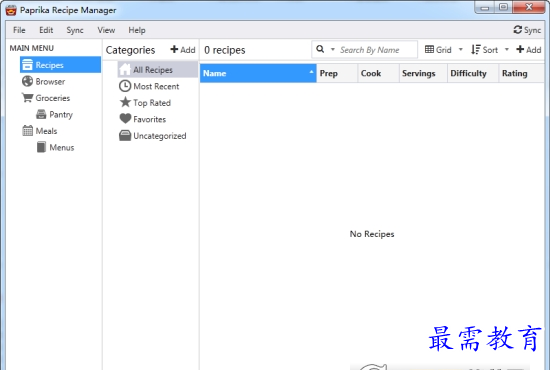Click the Paprika app icon in title bar
The width and height of the screenshot is (550, 370).
click(11, 10)
